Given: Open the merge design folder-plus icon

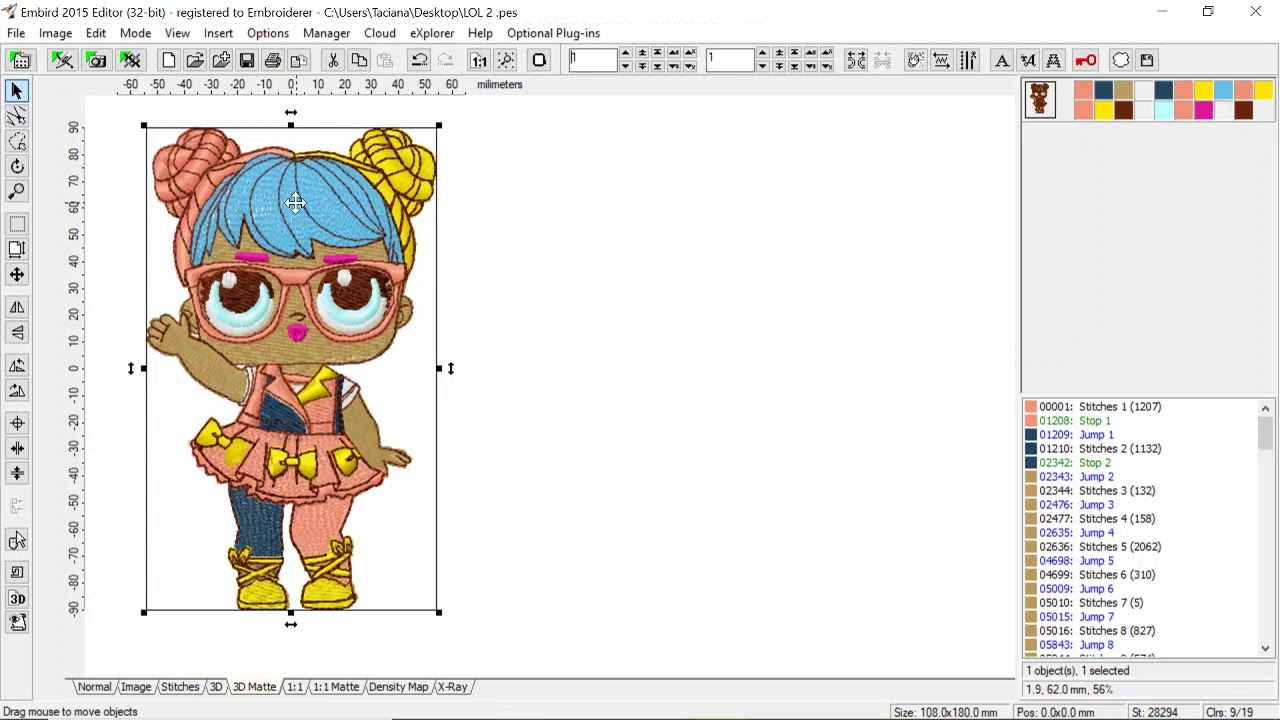Looking at the screenshot, I should click(x=221, y=61).
